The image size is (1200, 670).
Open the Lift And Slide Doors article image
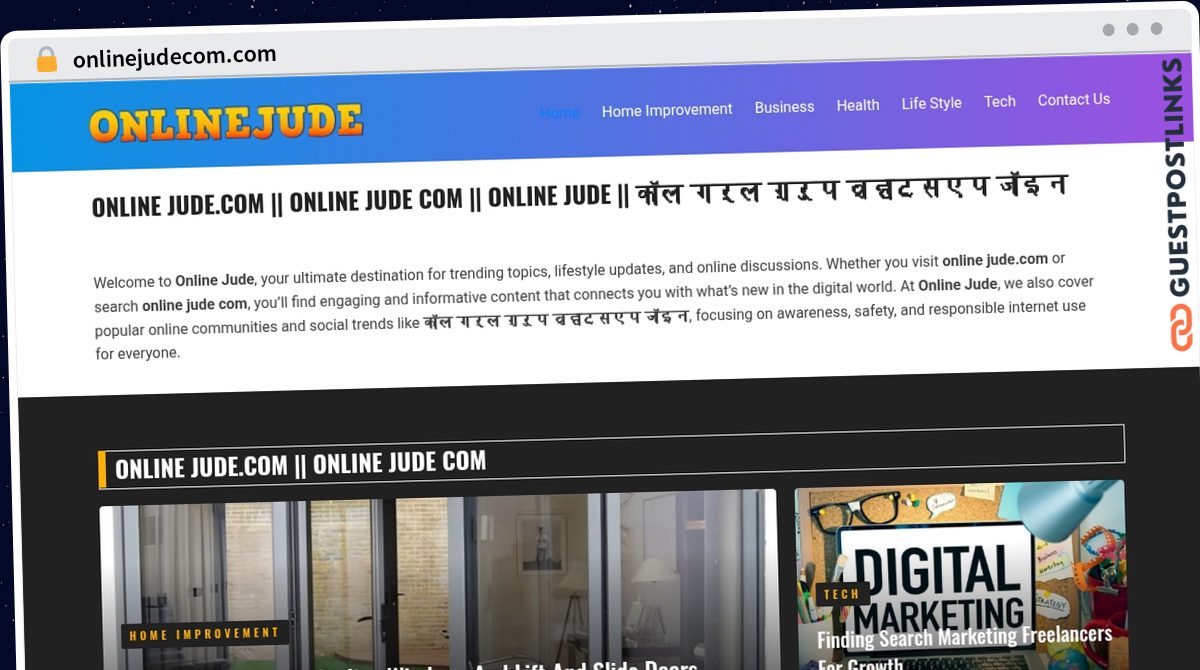[438, 580]
